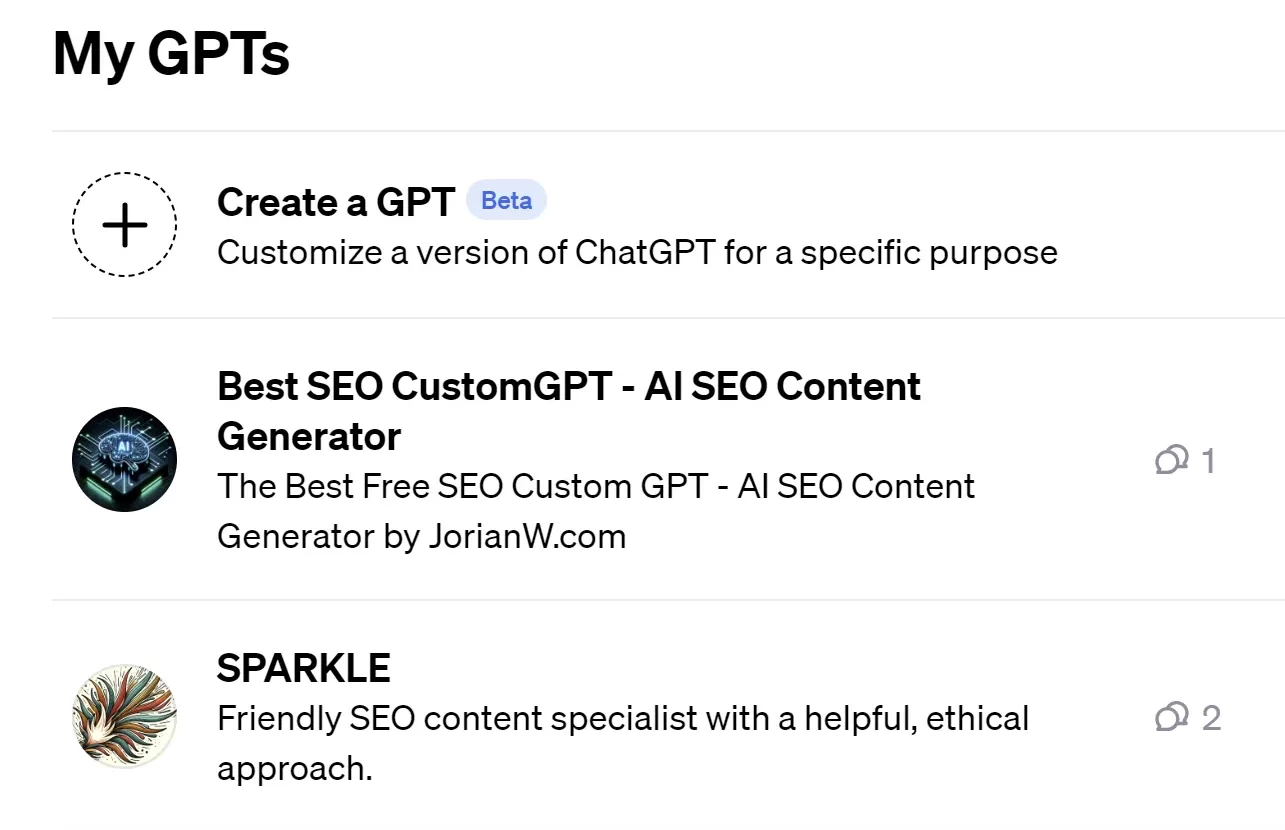This screenshot has height=830, width=1285.
Task: Open the Best SEO CustomGPT brain avatar
Action: (125, 459)
